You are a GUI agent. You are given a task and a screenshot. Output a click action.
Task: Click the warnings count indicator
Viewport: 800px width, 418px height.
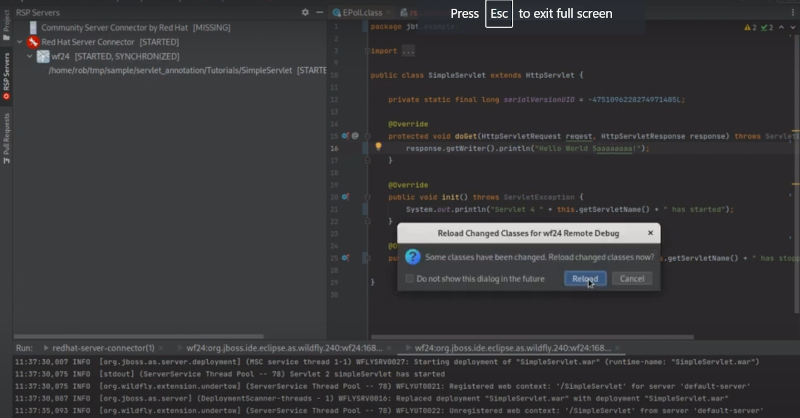[x=751, y=28]
